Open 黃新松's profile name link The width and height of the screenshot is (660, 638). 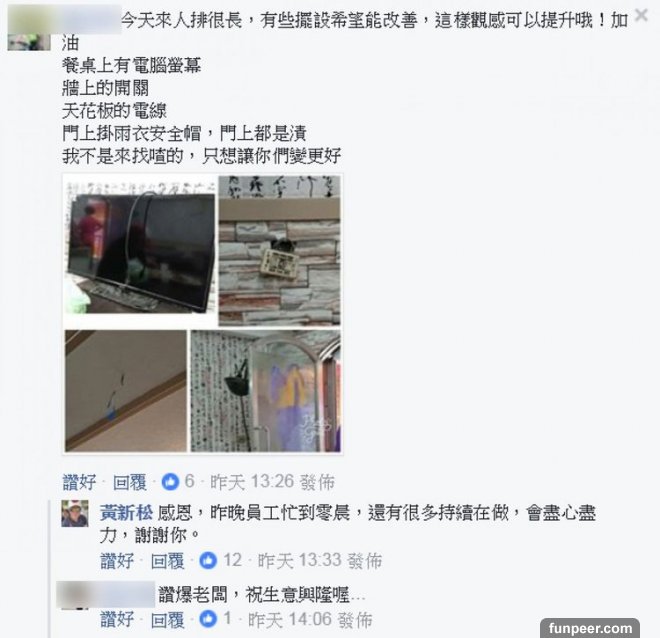pos(126,513)
